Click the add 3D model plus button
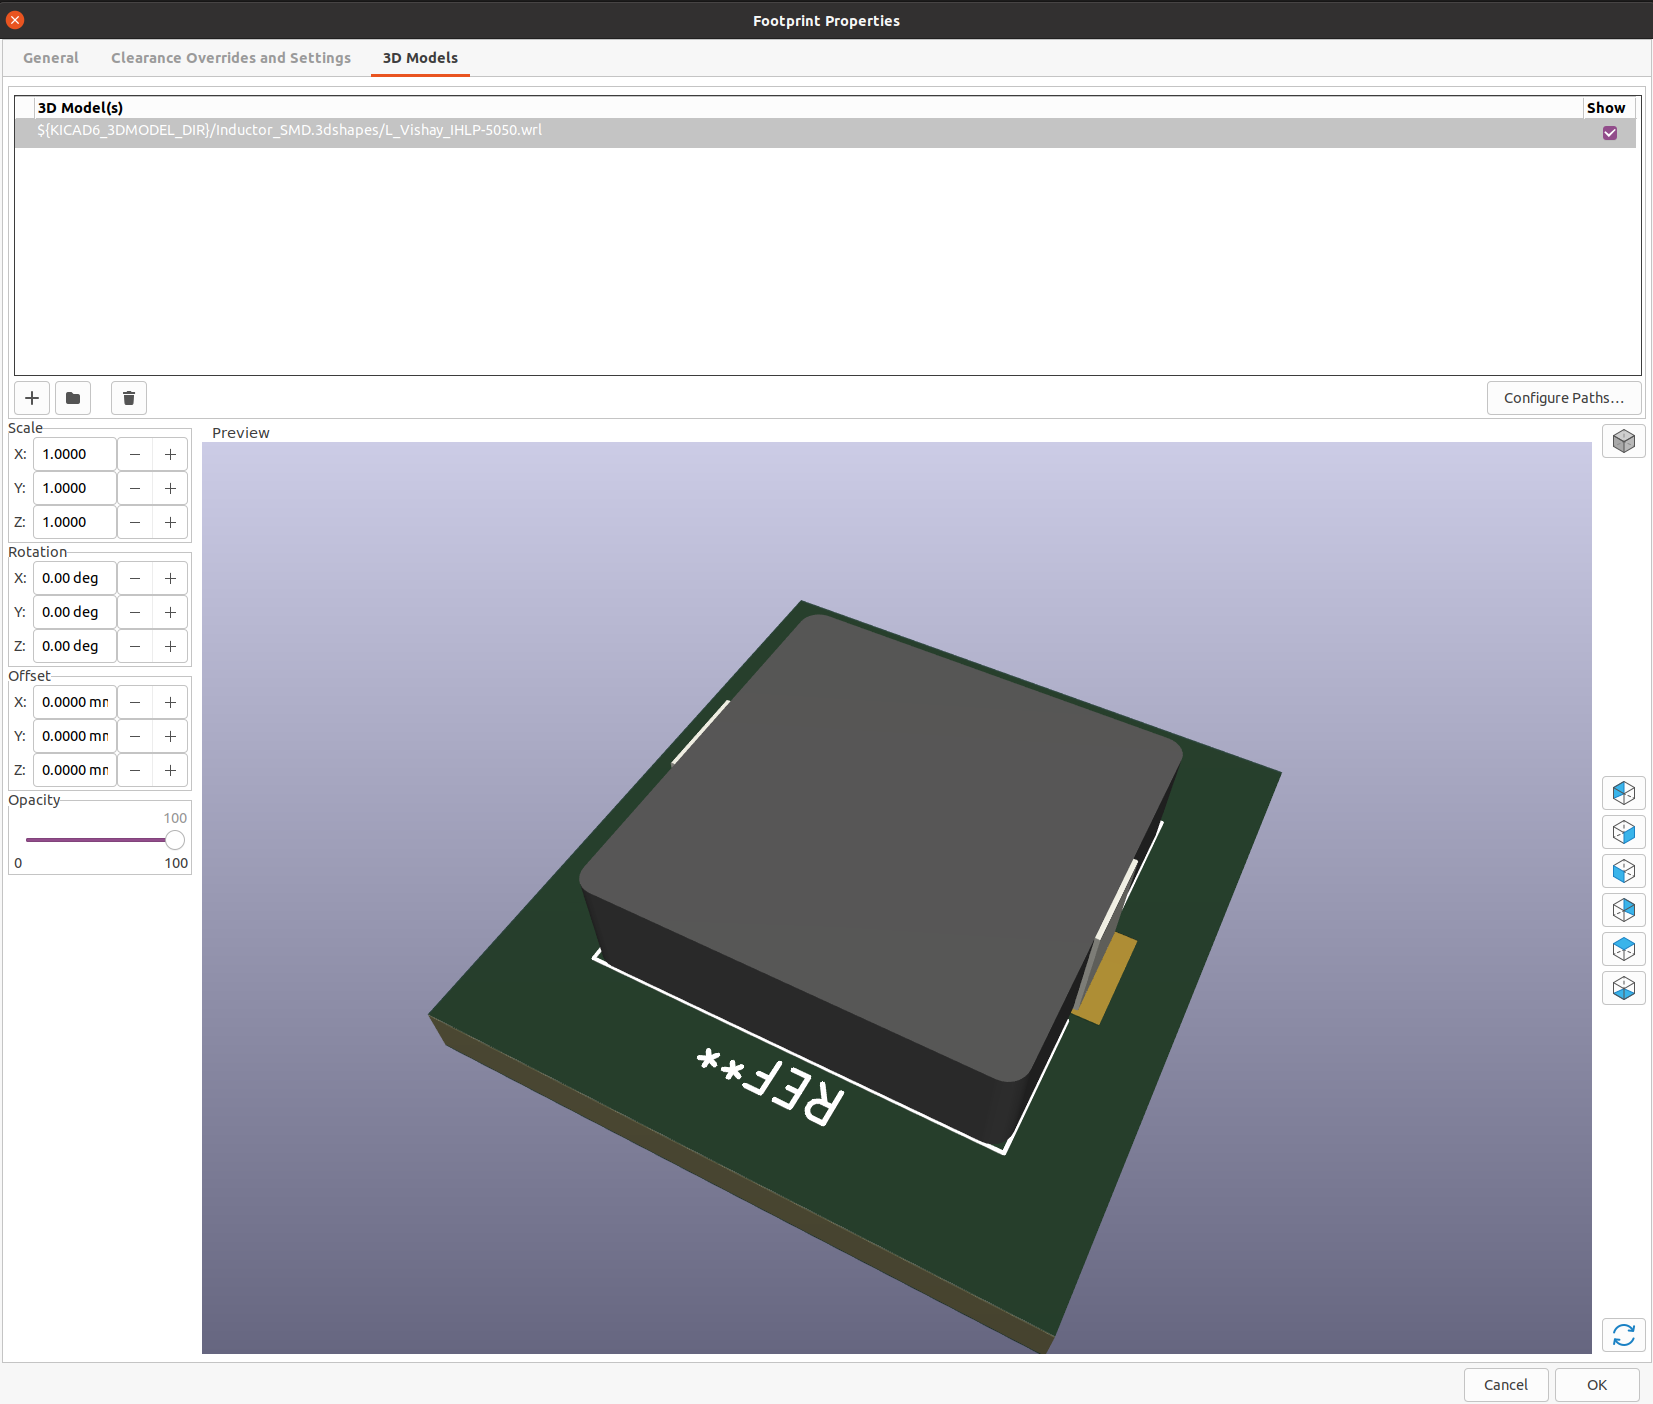 point(32,398)
